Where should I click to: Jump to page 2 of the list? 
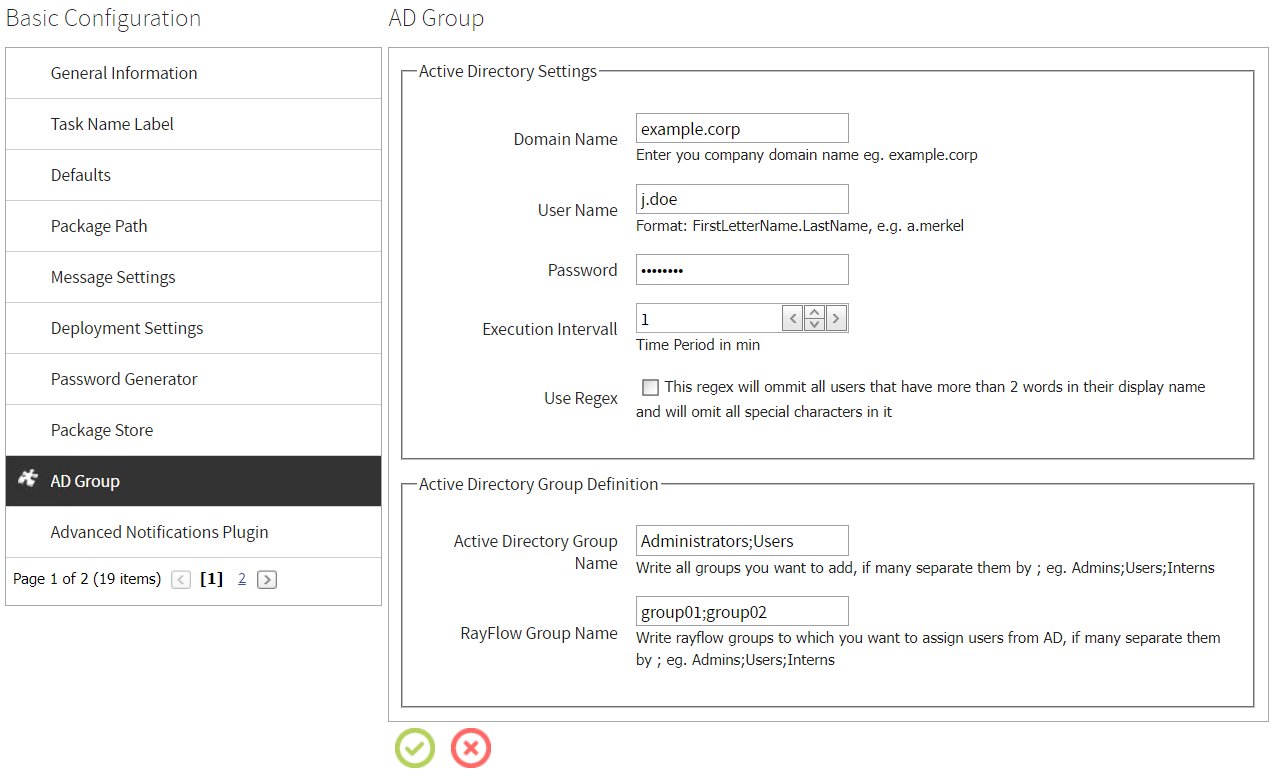click(242, 579)
